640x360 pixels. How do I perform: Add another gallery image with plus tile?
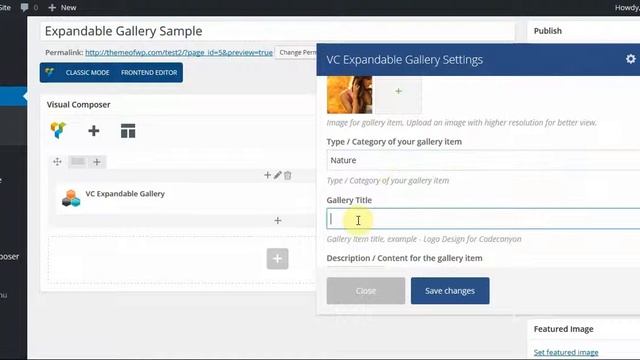click(x=398, y=95)
